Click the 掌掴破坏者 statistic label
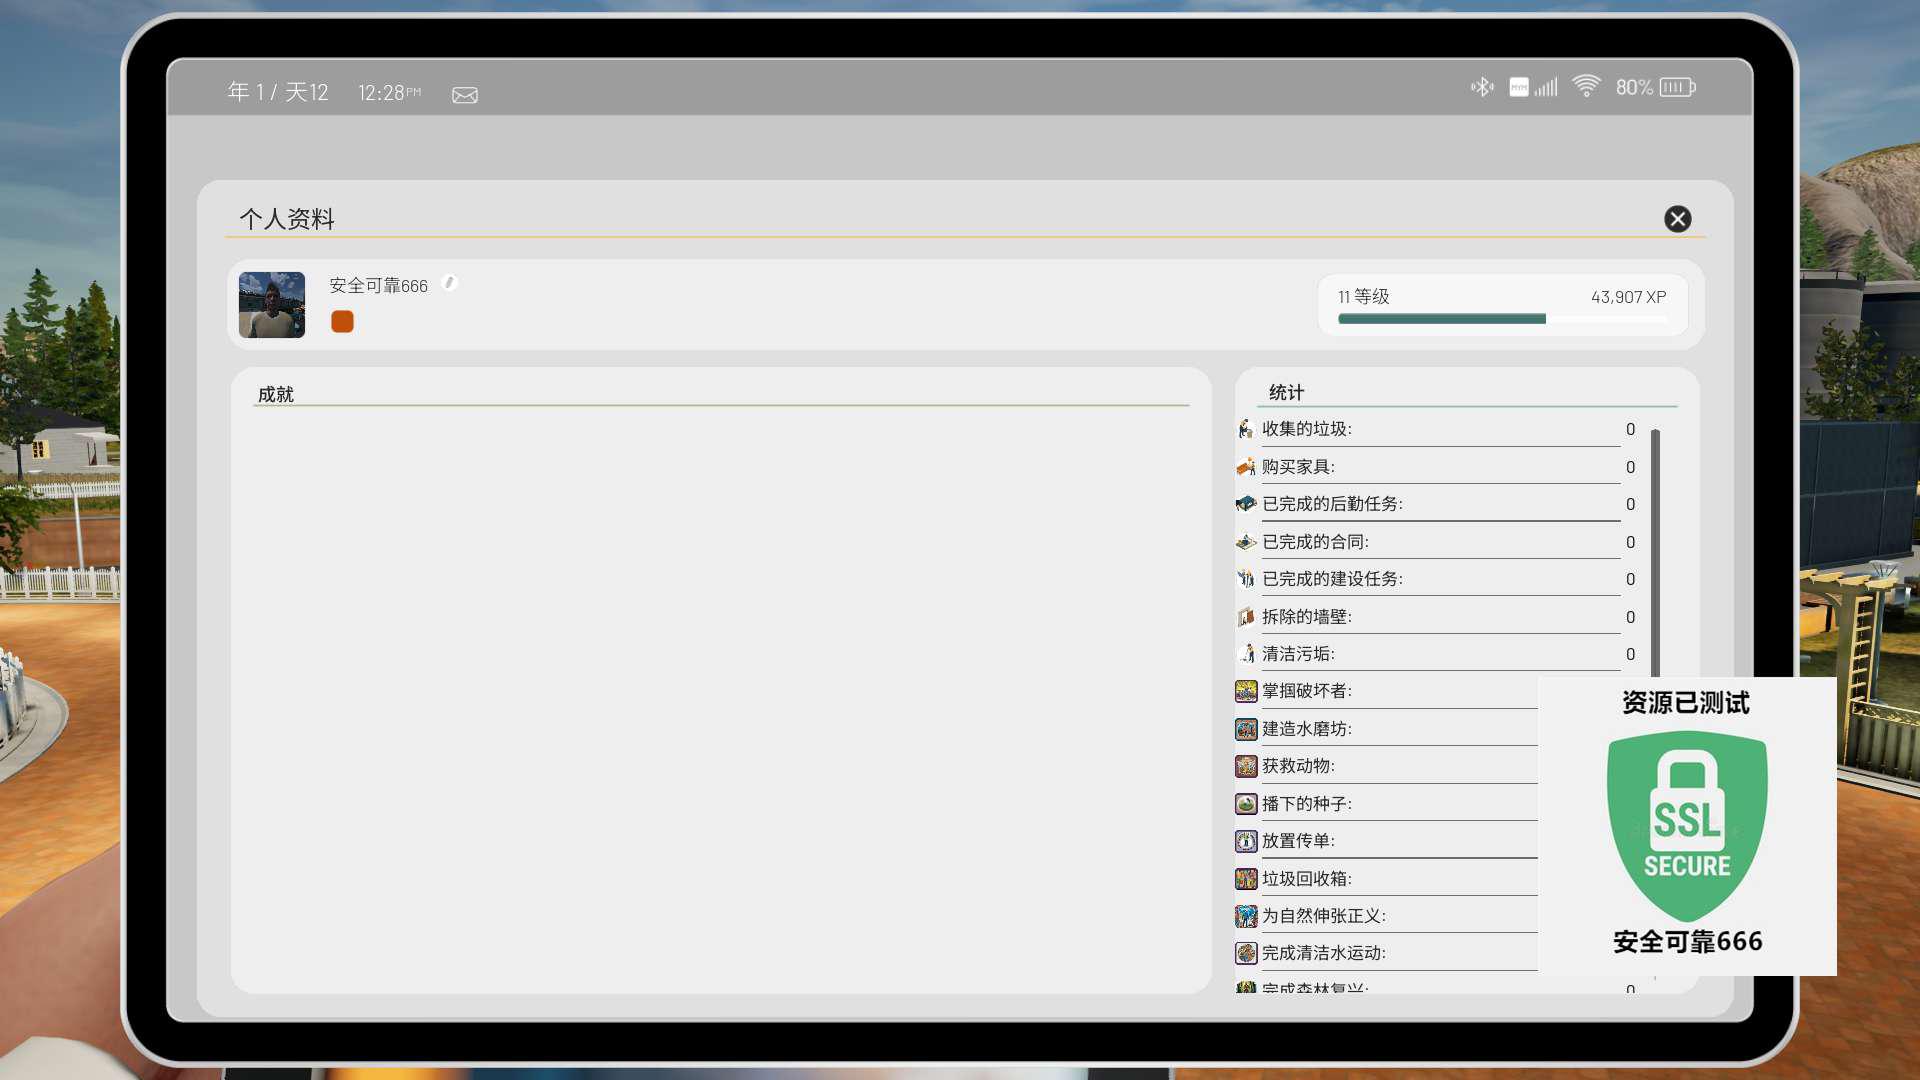This screenshot has width=1920, height=1080. coord(1307,691)
